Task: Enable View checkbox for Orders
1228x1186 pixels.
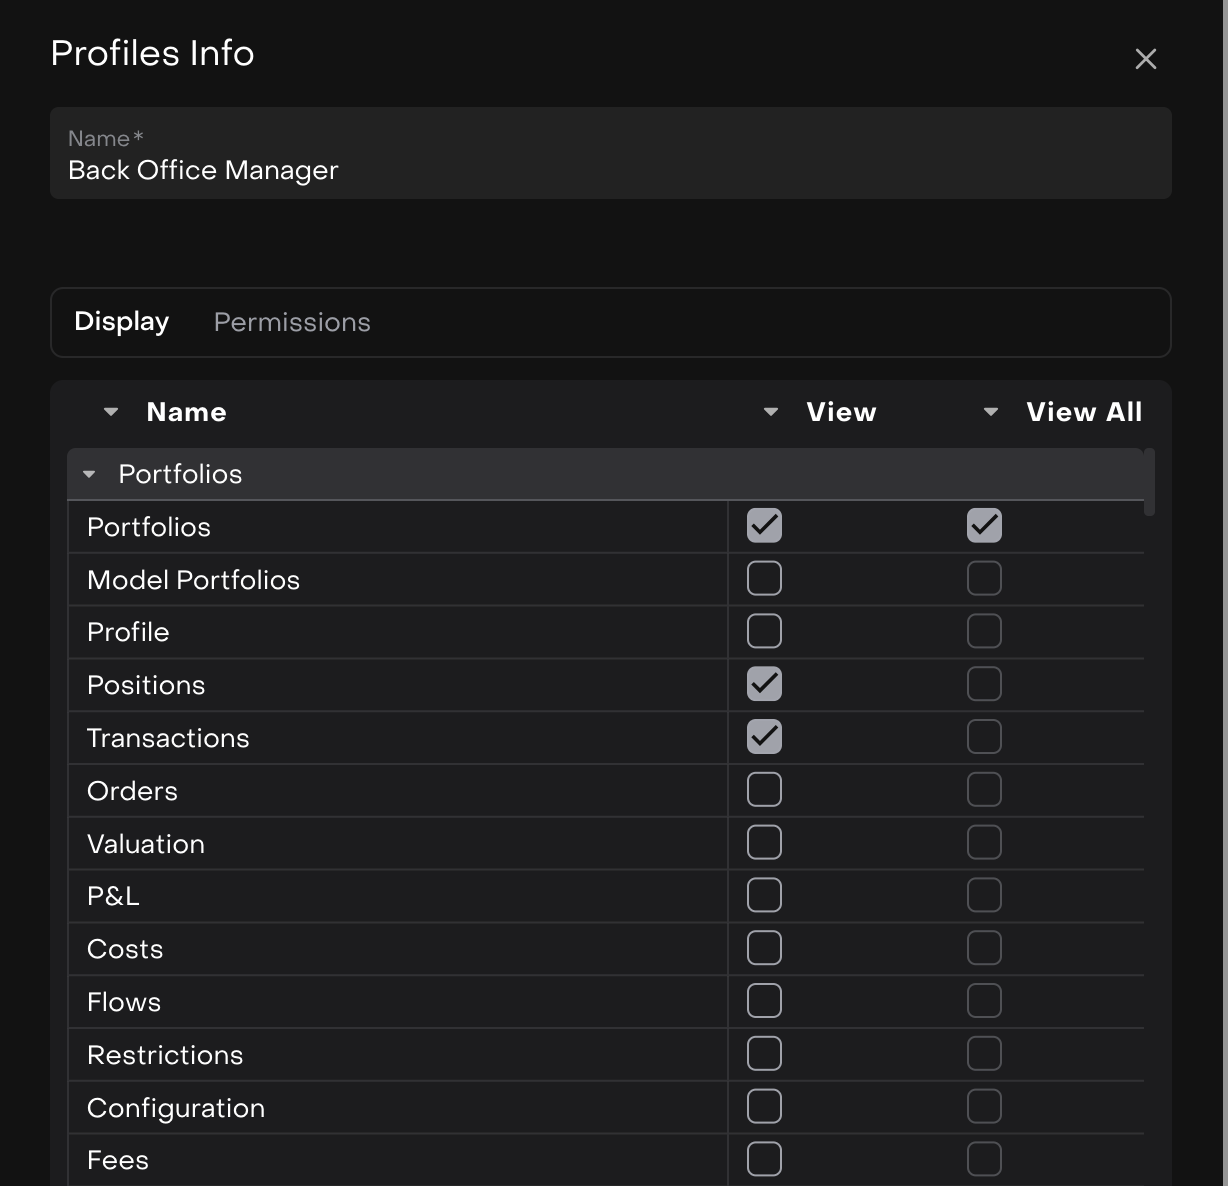Action: pyautogui.click(x=764, y=790)
